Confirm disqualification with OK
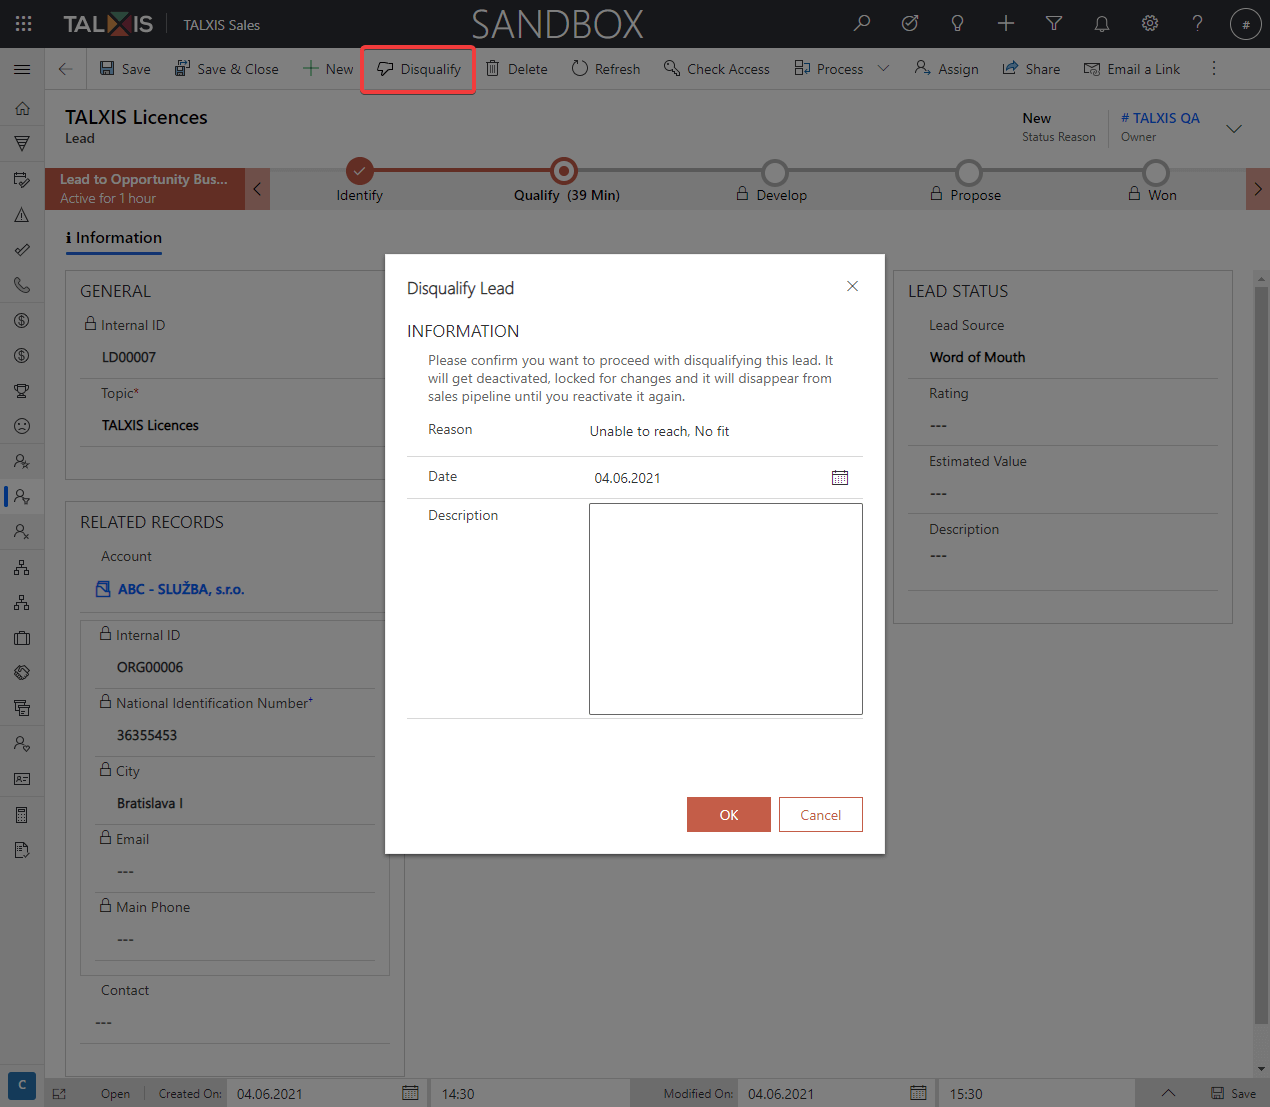 [729, 815]
